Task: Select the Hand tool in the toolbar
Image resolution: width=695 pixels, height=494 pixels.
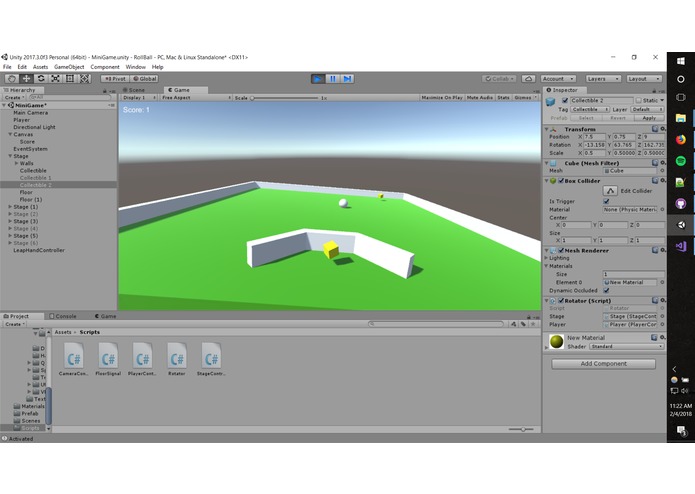Action: (12, 78)
